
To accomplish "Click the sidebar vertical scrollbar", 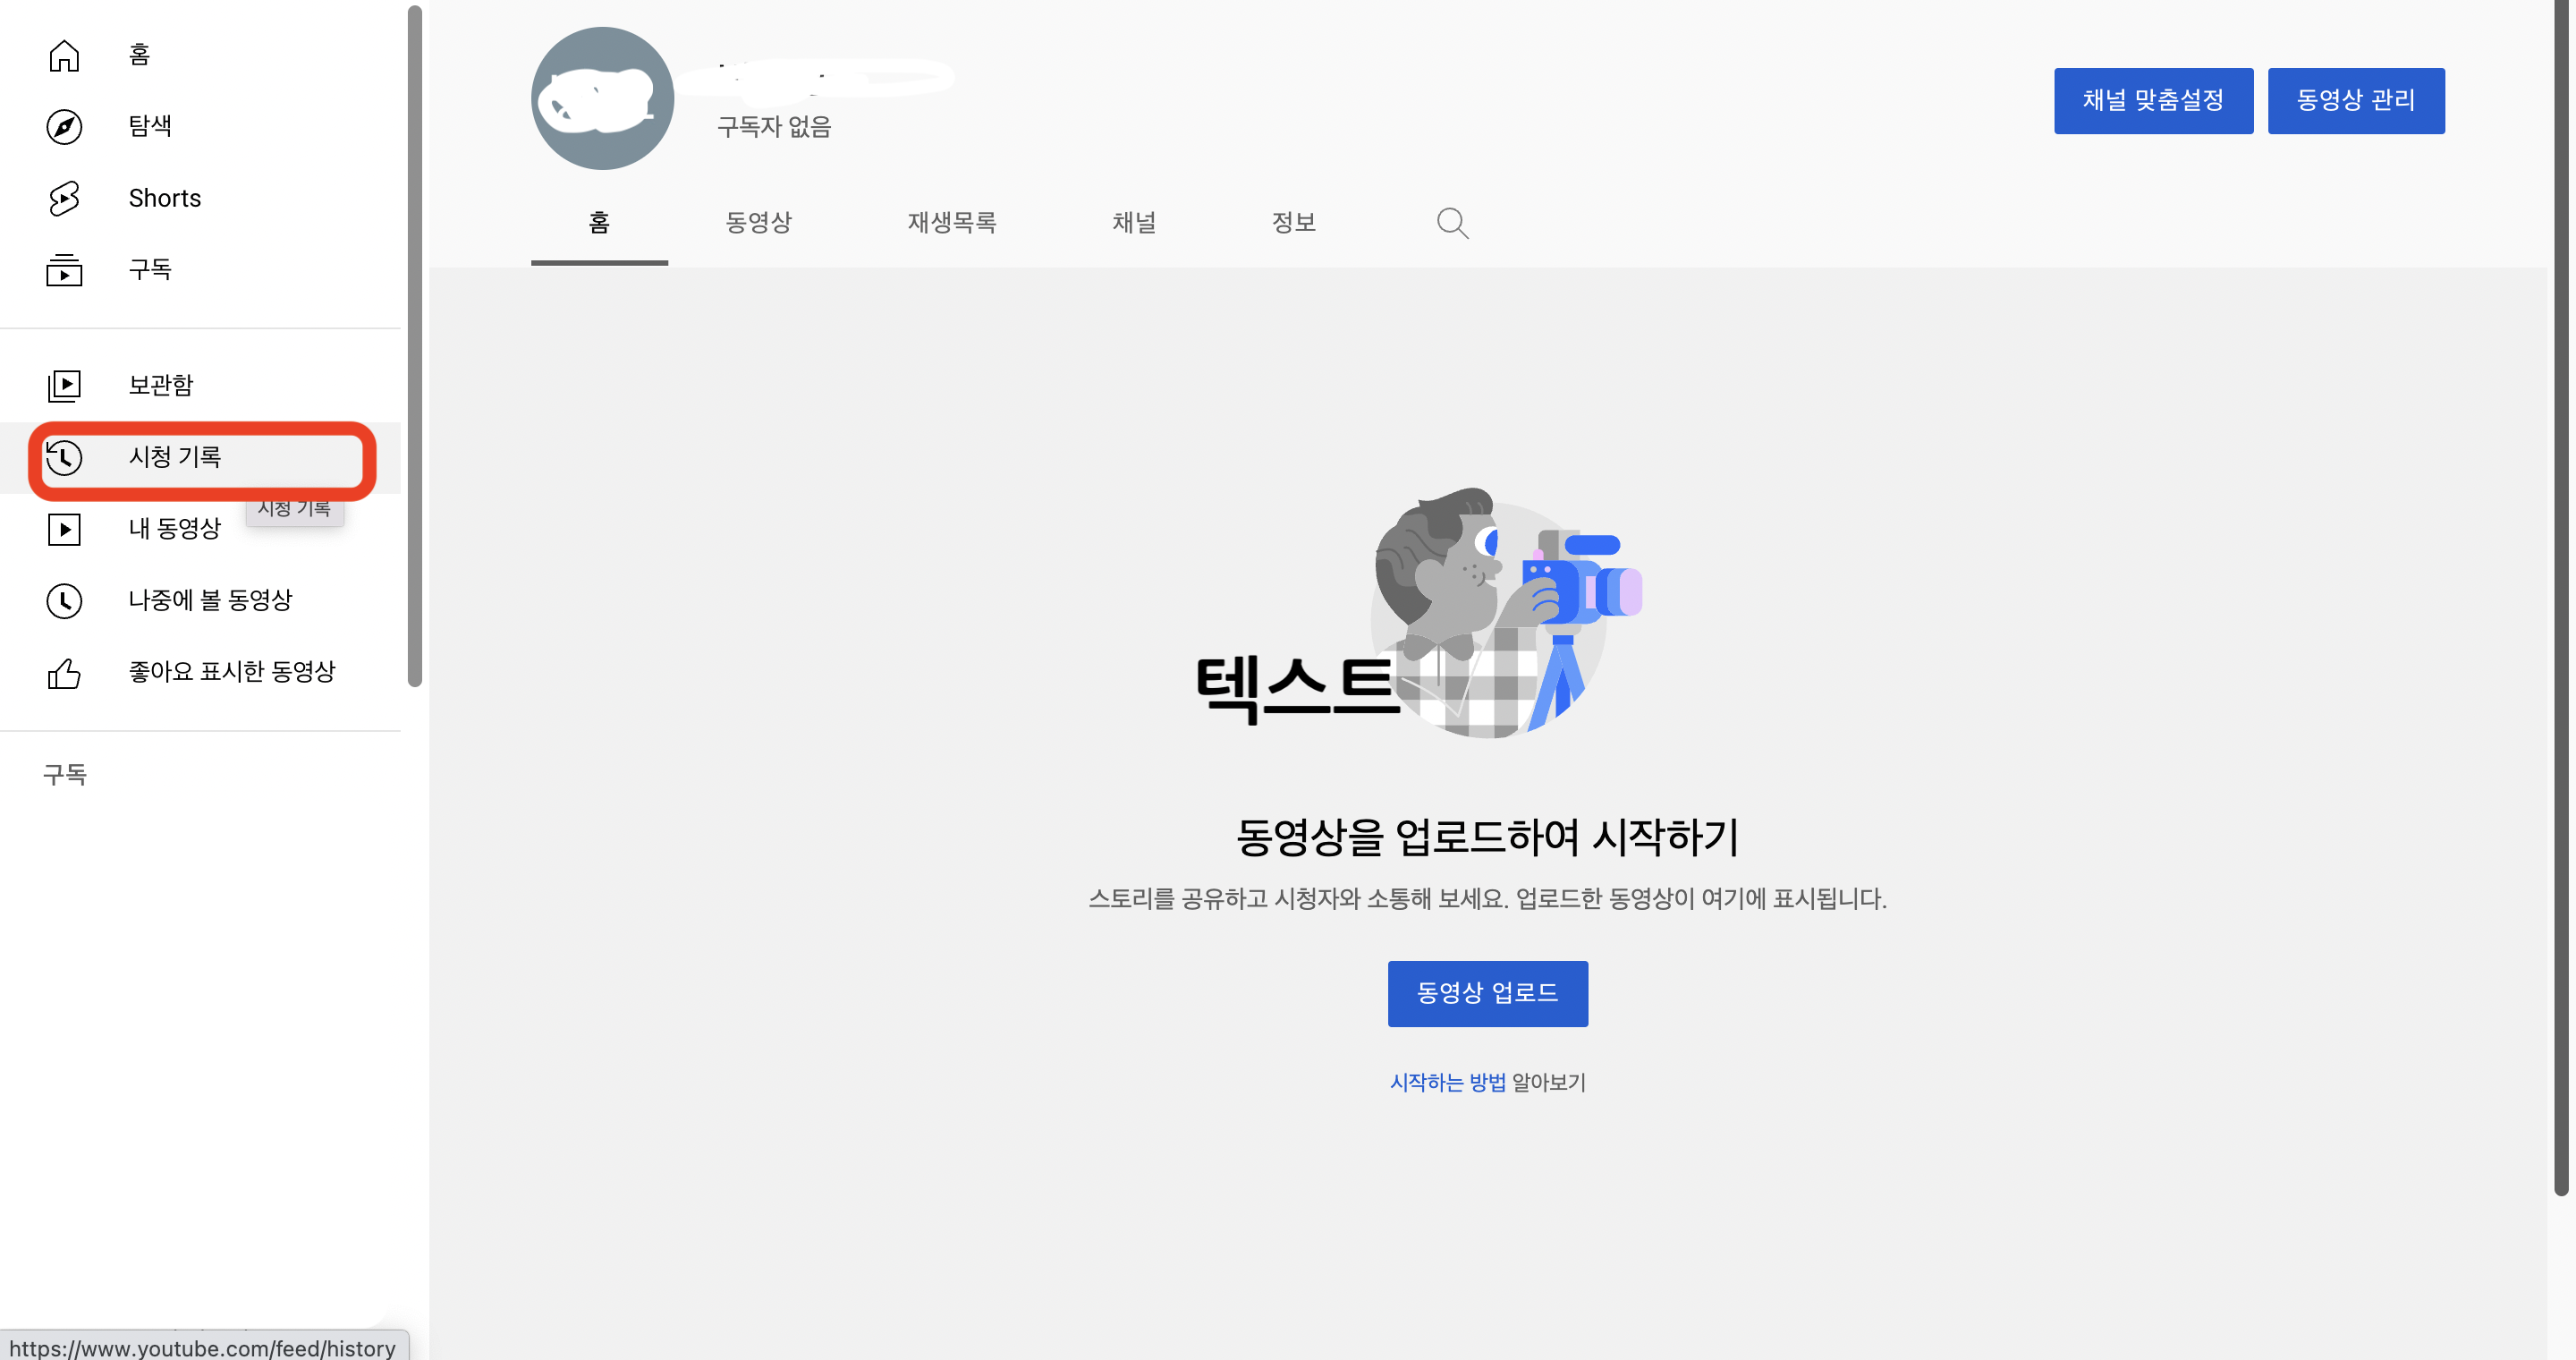I will [415, 345].
